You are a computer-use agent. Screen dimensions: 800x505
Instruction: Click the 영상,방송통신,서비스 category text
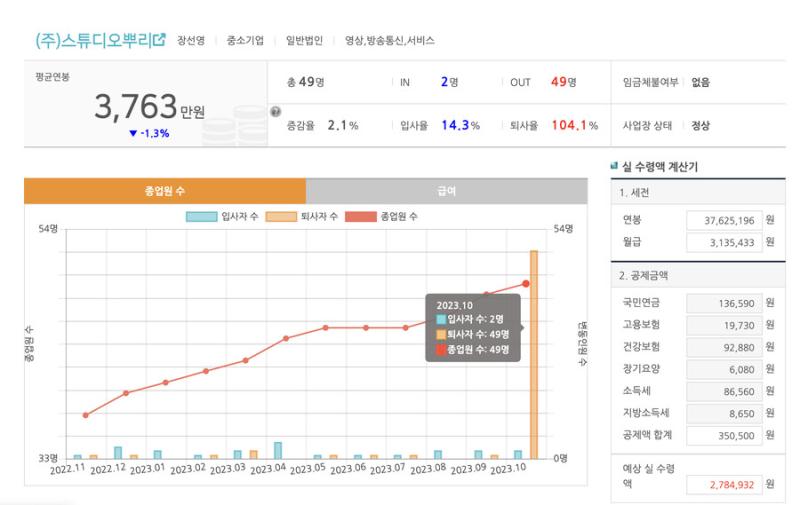[390, 40]
